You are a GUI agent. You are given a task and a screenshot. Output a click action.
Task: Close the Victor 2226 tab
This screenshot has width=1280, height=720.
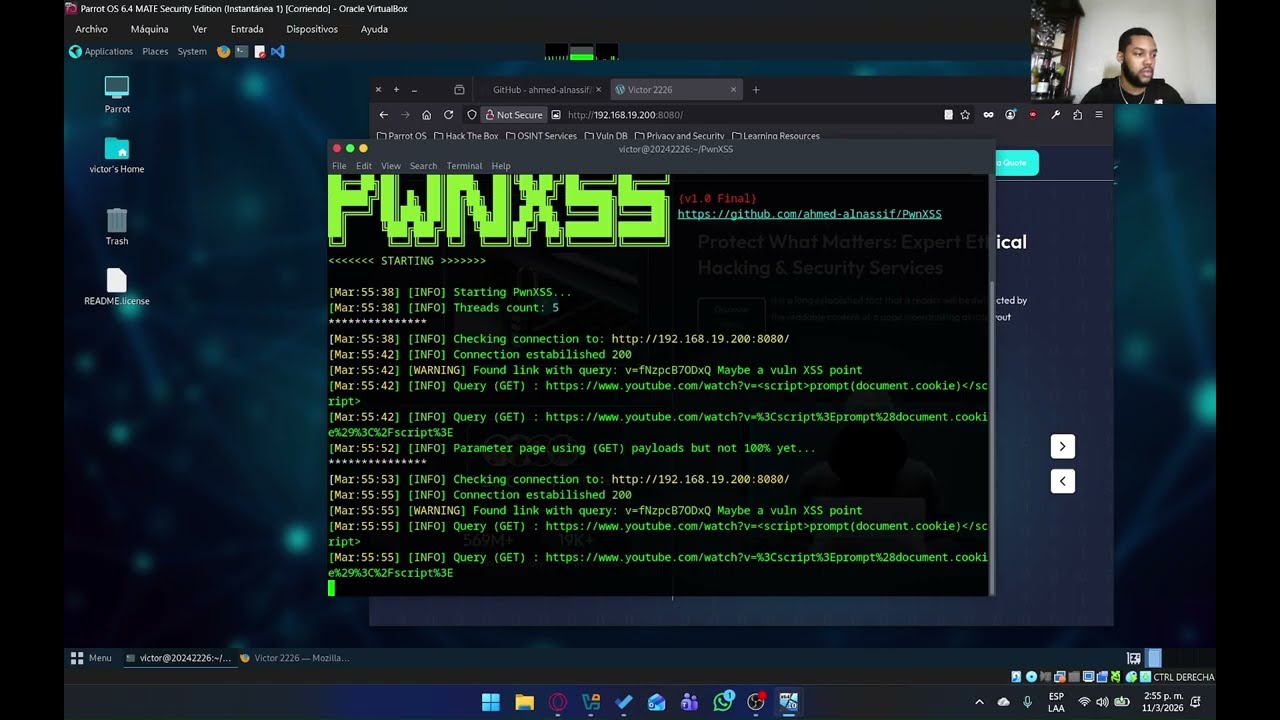pos(733,90)
